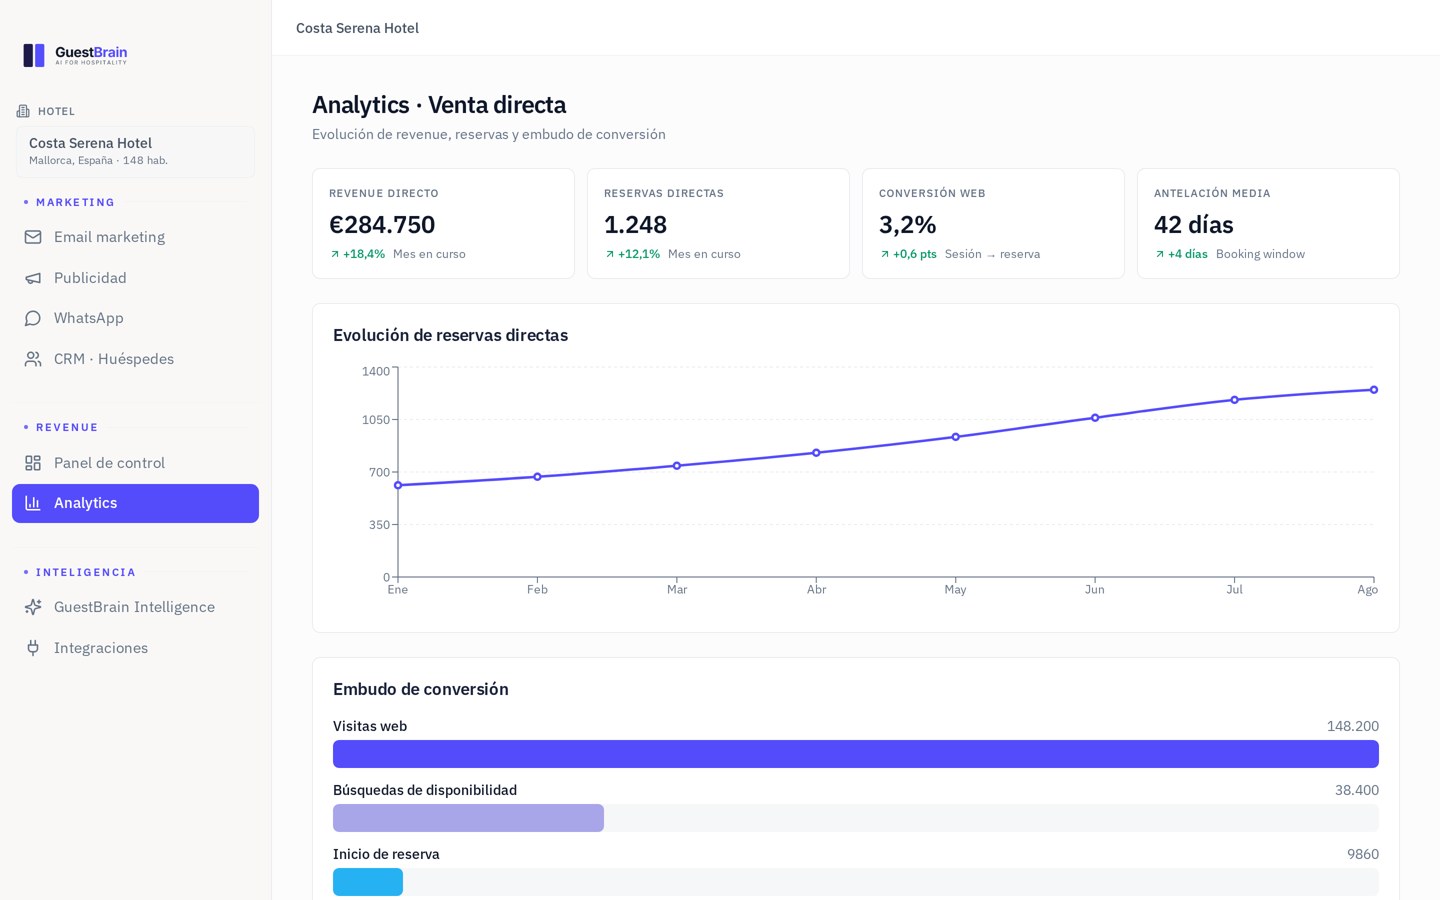Click the up arrow beside +0,6 pts

[885, 254]
